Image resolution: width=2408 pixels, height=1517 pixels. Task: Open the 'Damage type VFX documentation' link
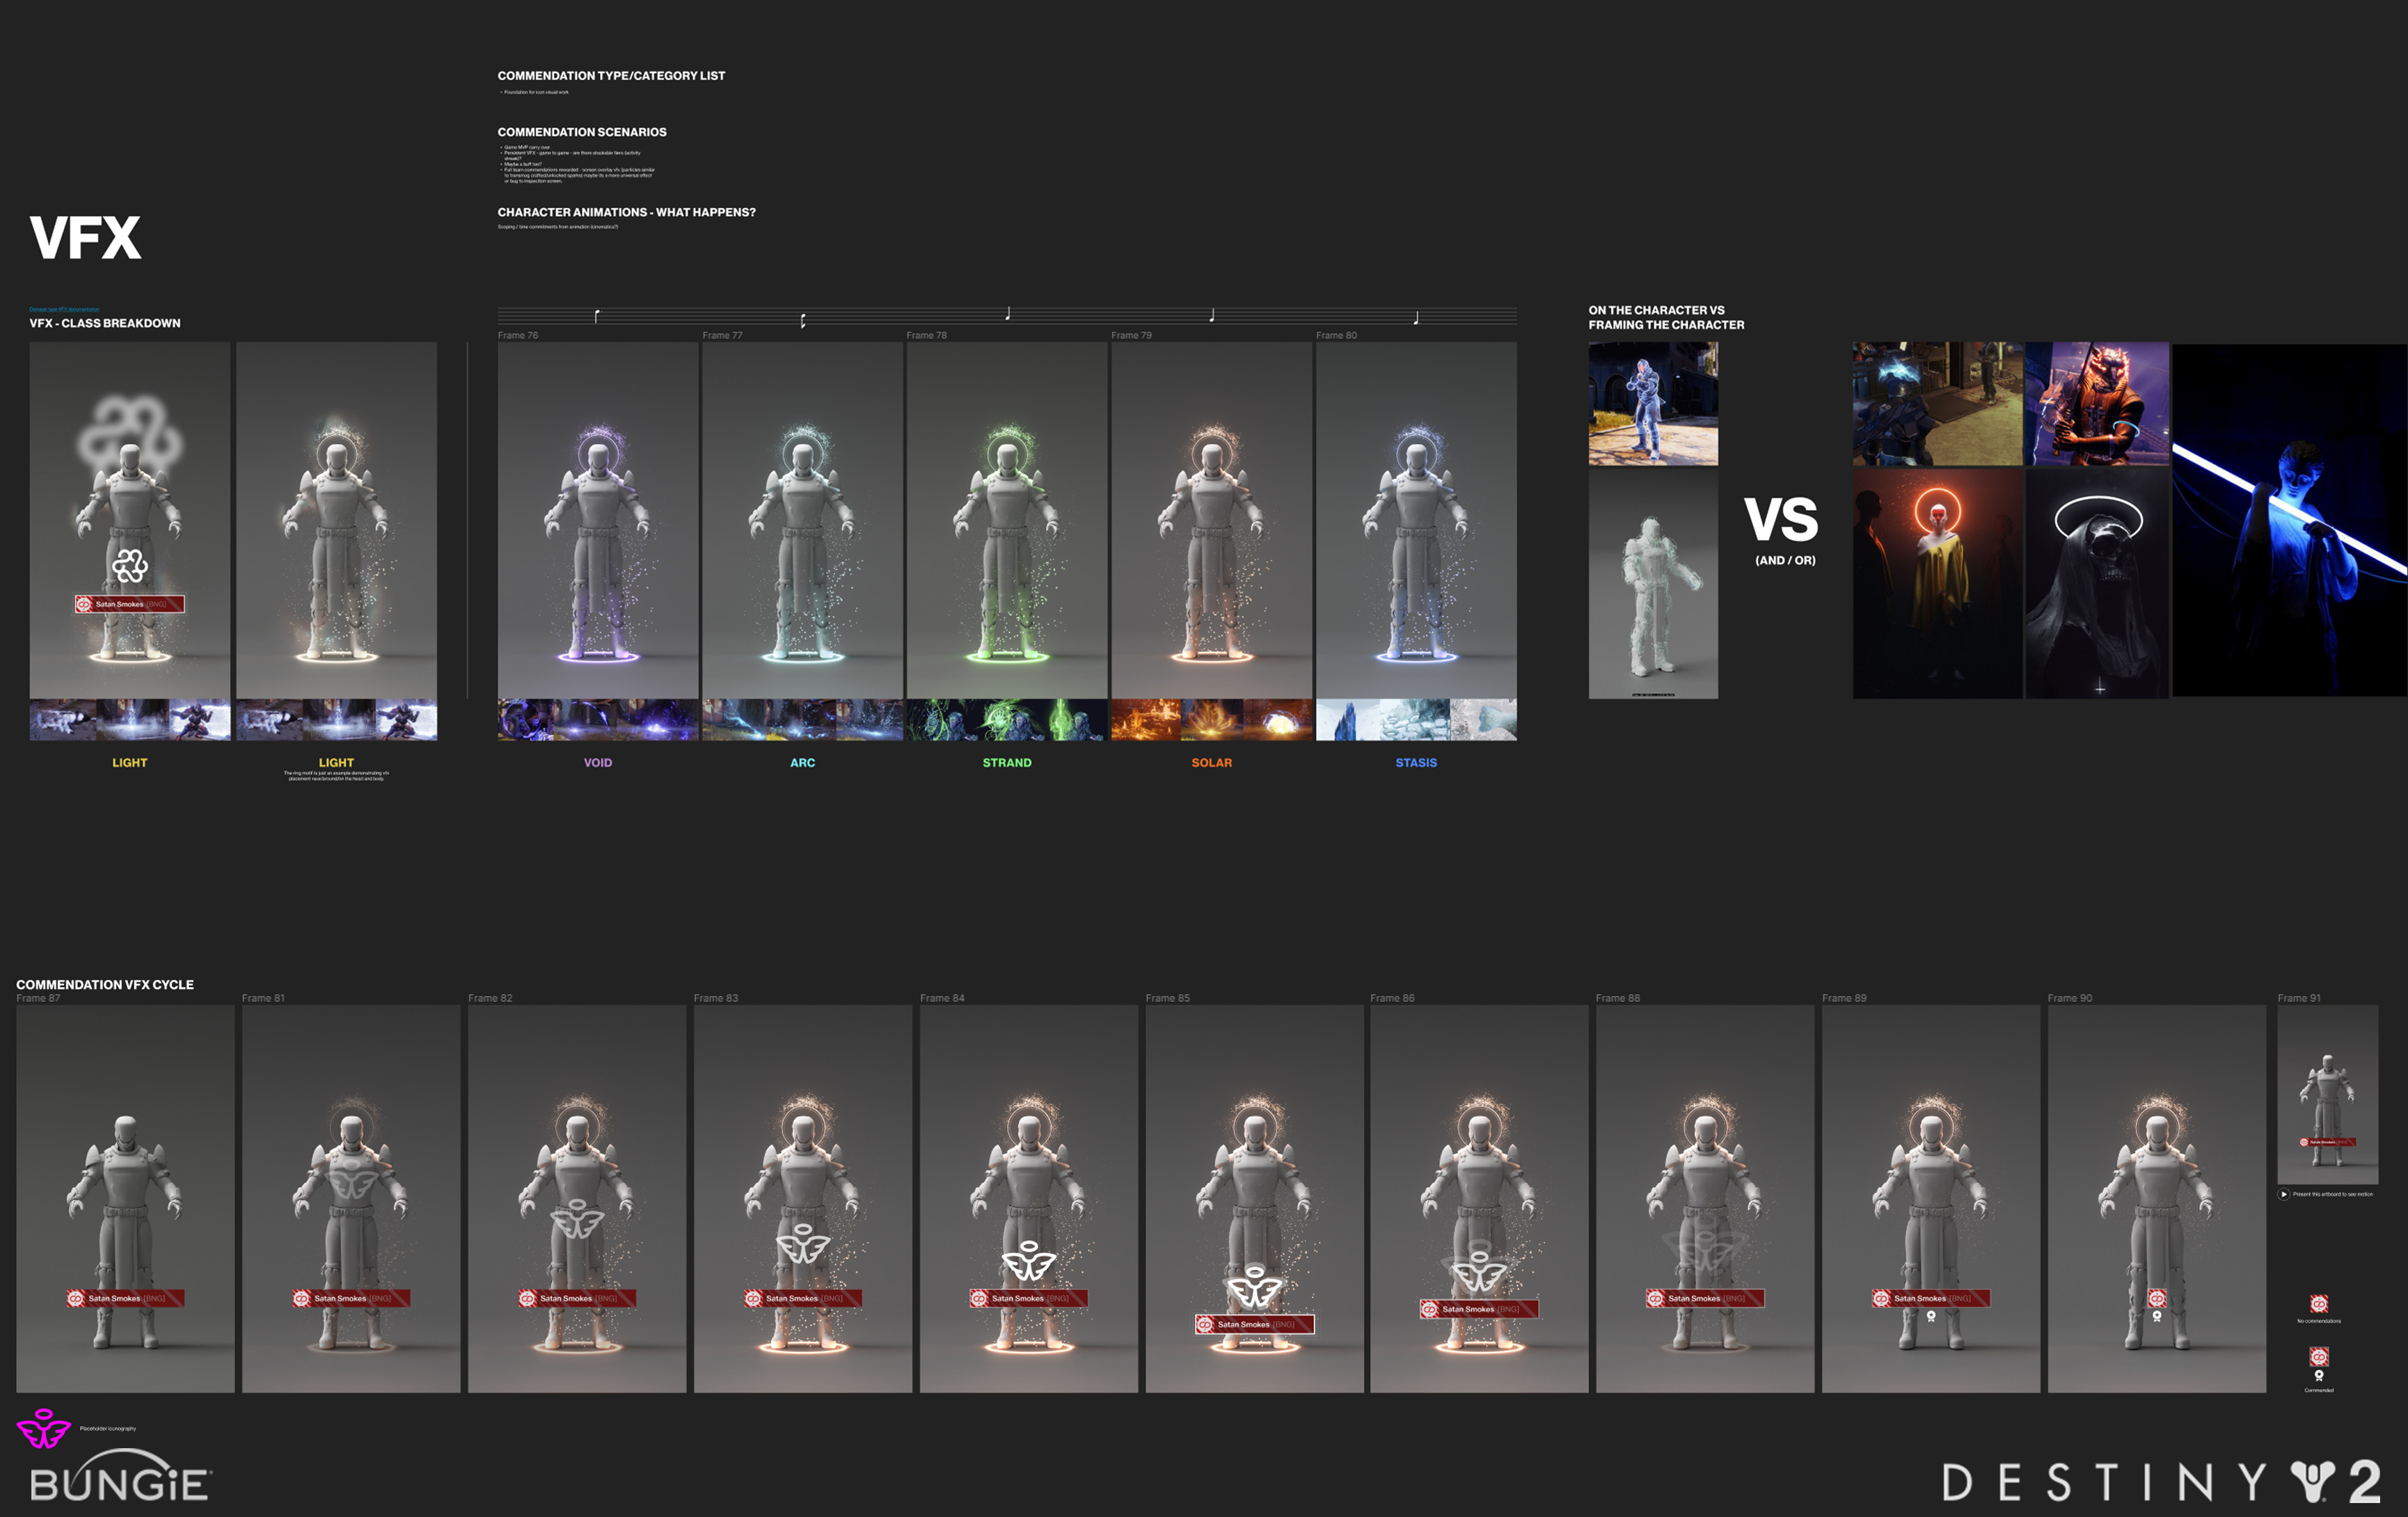64,310
